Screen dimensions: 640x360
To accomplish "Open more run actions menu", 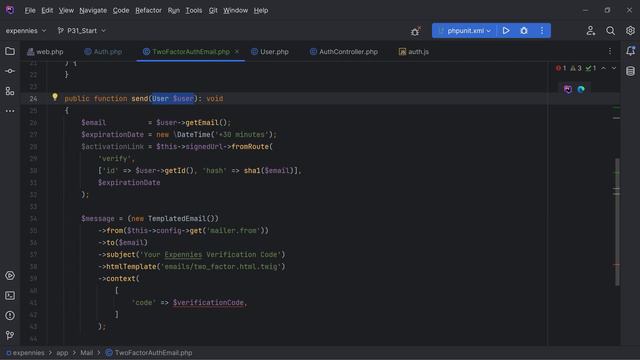I will 542,31.
